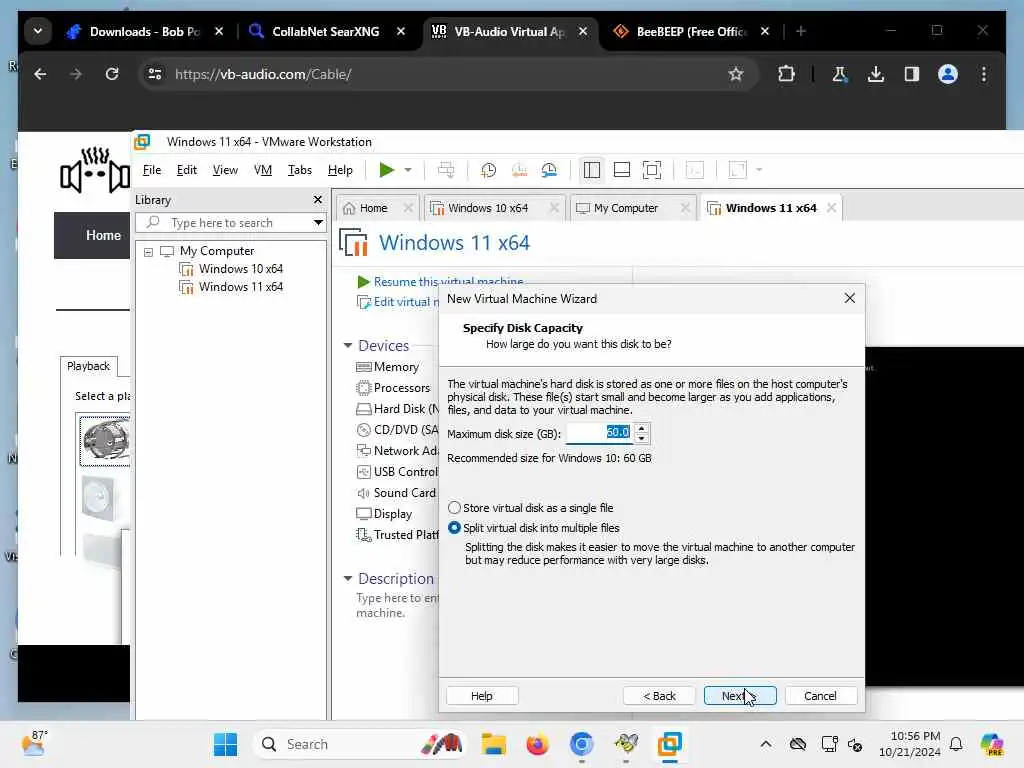
Task: Open the VM menu
Action: (263, 170)
